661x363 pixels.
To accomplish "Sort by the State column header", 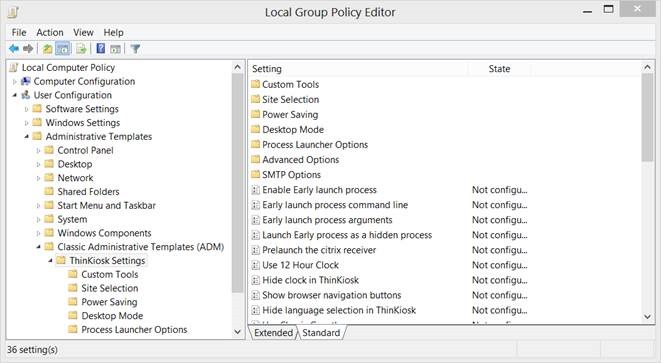I will [499, 69].
